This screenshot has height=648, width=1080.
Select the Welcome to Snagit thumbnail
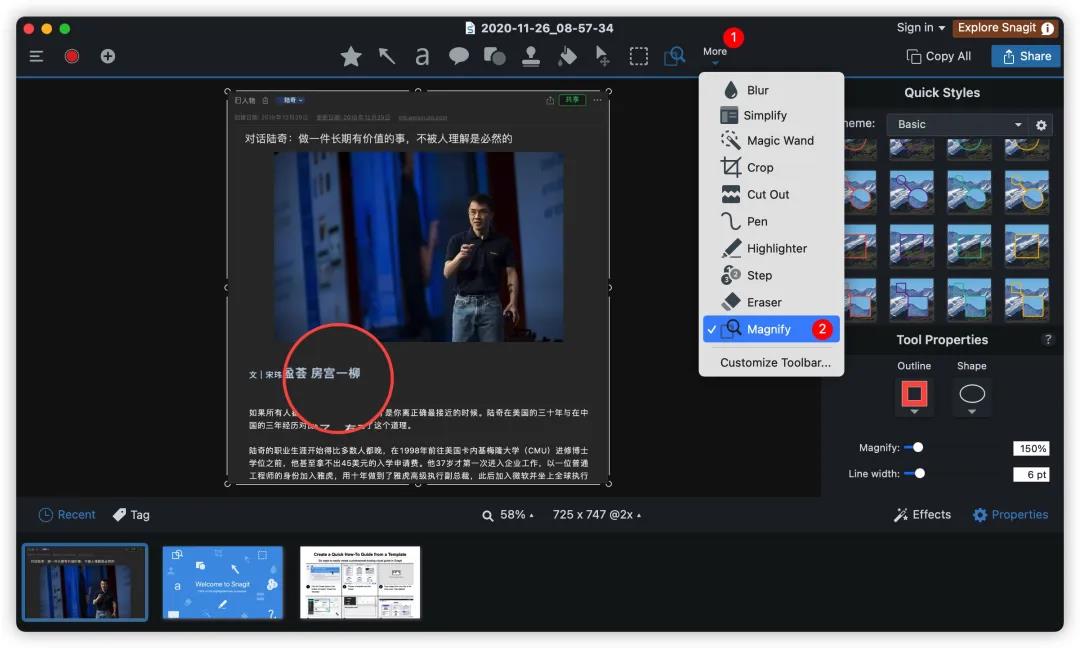click(222, 582)
